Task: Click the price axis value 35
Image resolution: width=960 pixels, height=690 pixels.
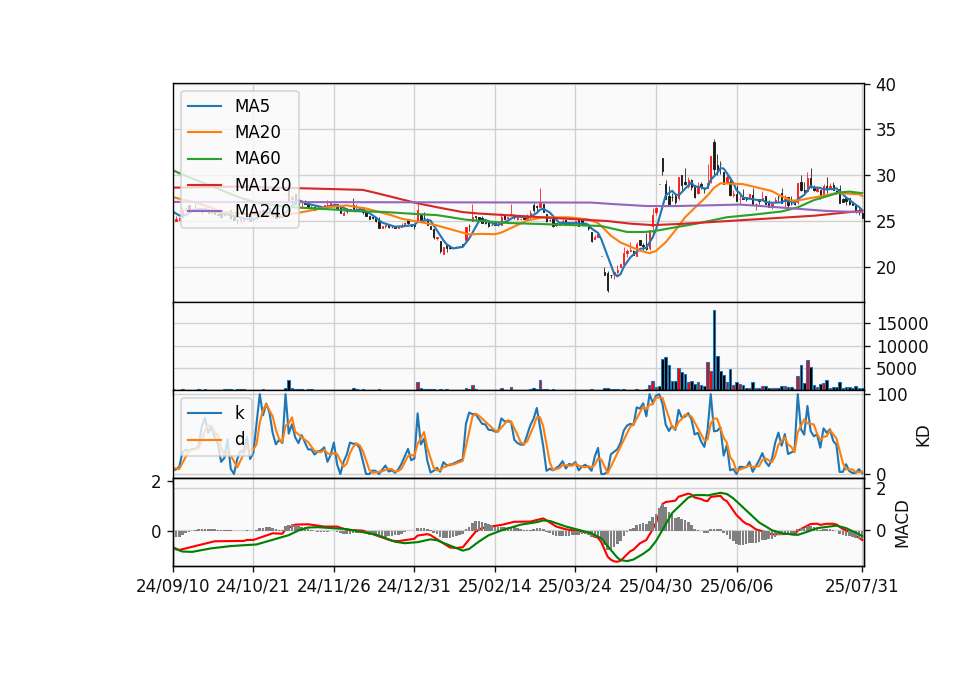Action: point(886,130)
